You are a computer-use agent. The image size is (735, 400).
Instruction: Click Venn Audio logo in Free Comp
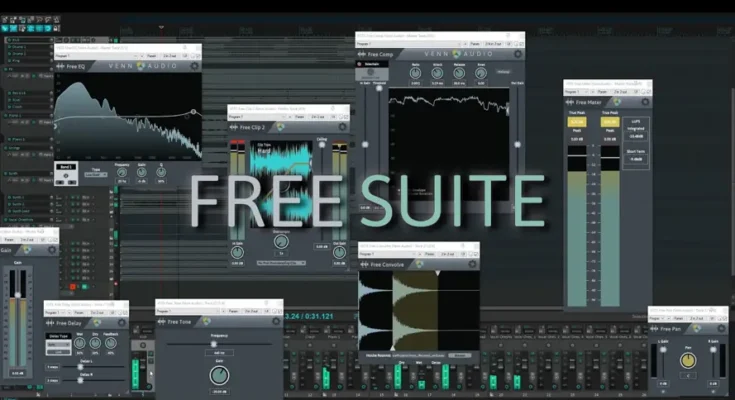coord(457,54)
